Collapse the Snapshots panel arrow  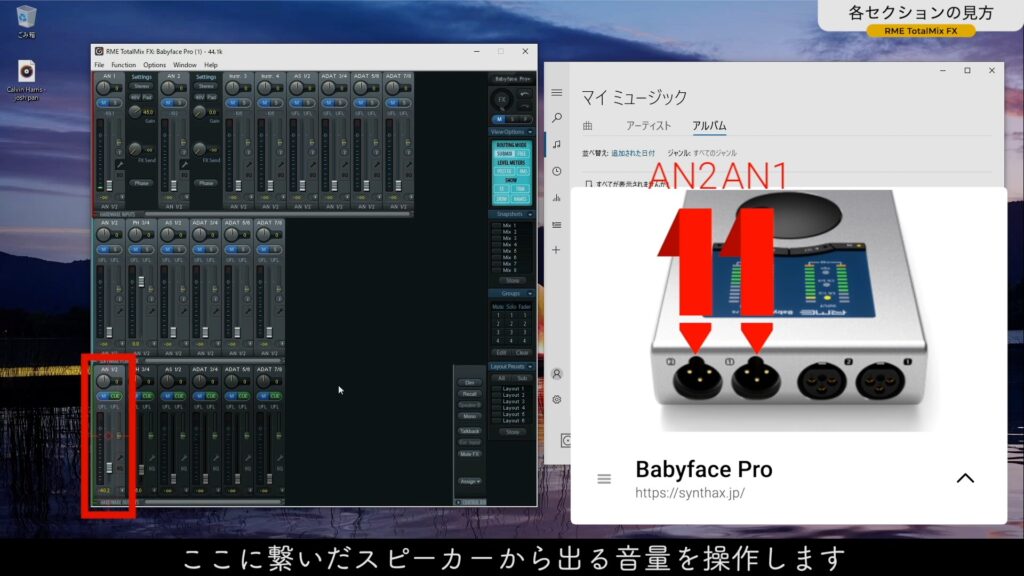[x=530, y=214]
